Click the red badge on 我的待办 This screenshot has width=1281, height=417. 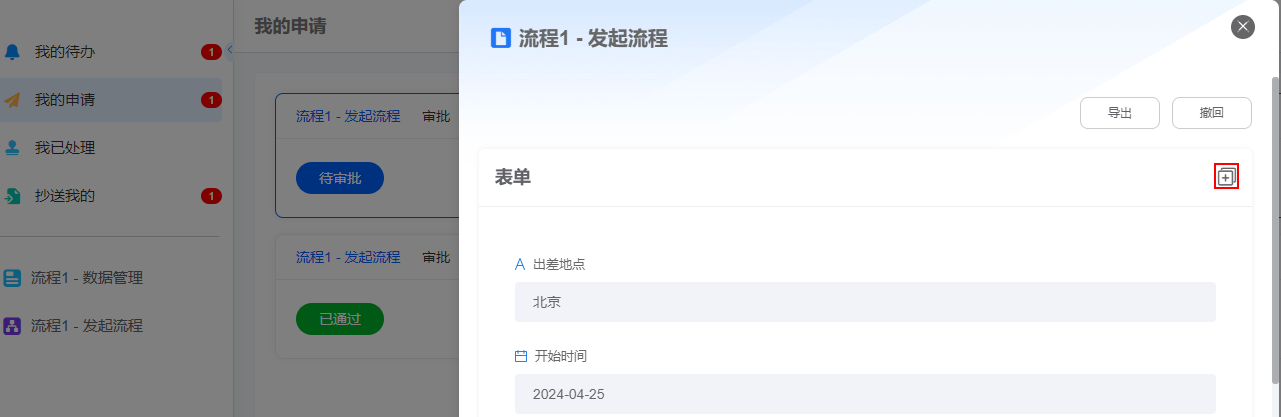tap(211, 52)
